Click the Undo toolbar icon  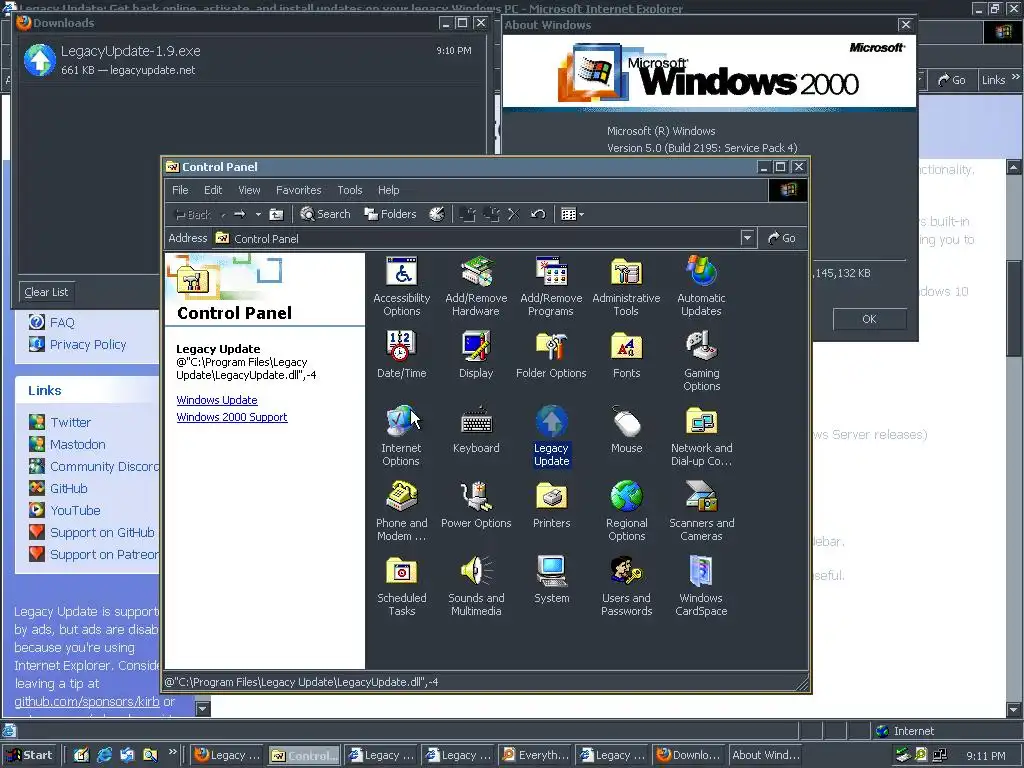click(537, 214)
